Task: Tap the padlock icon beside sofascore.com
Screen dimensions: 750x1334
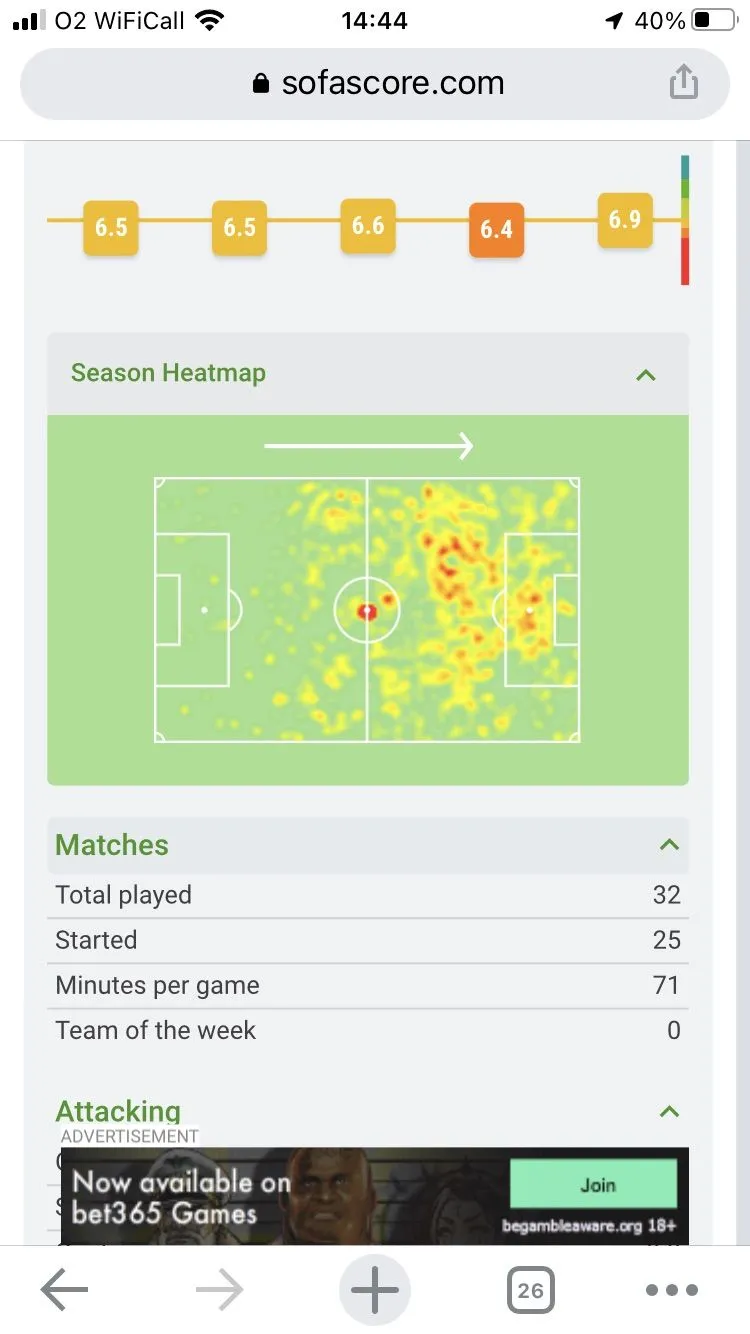Action: tap(262, 84)
